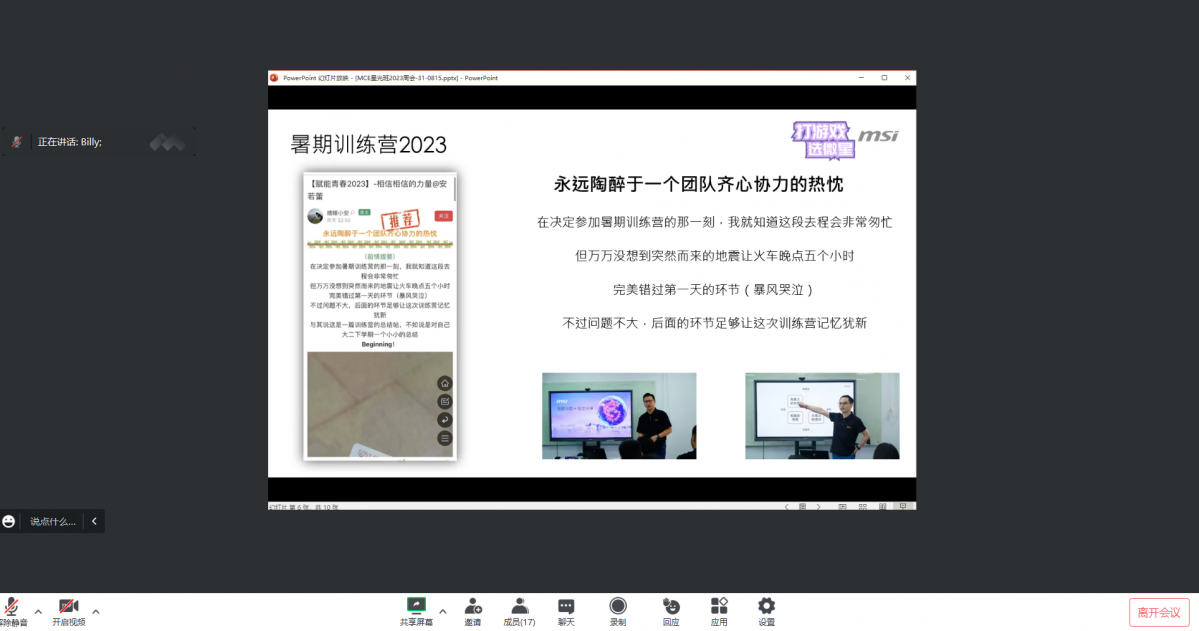Go to next slide arrow in PowerPoint status bar
The width and height of the screenshot is (1199, 631).
pos(818,507)
